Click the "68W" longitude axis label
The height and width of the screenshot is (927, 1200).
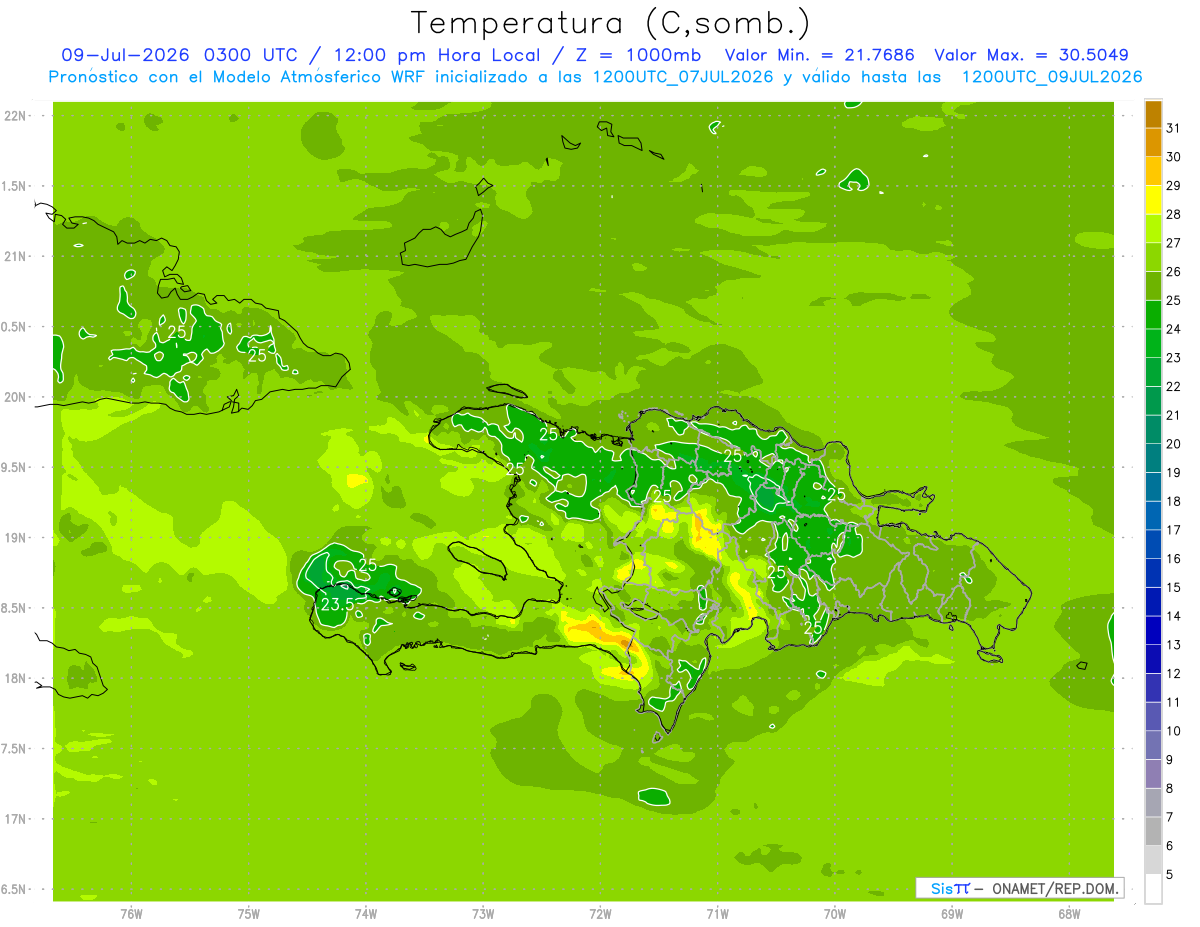pyautogui.click(x=1069, y=914)
